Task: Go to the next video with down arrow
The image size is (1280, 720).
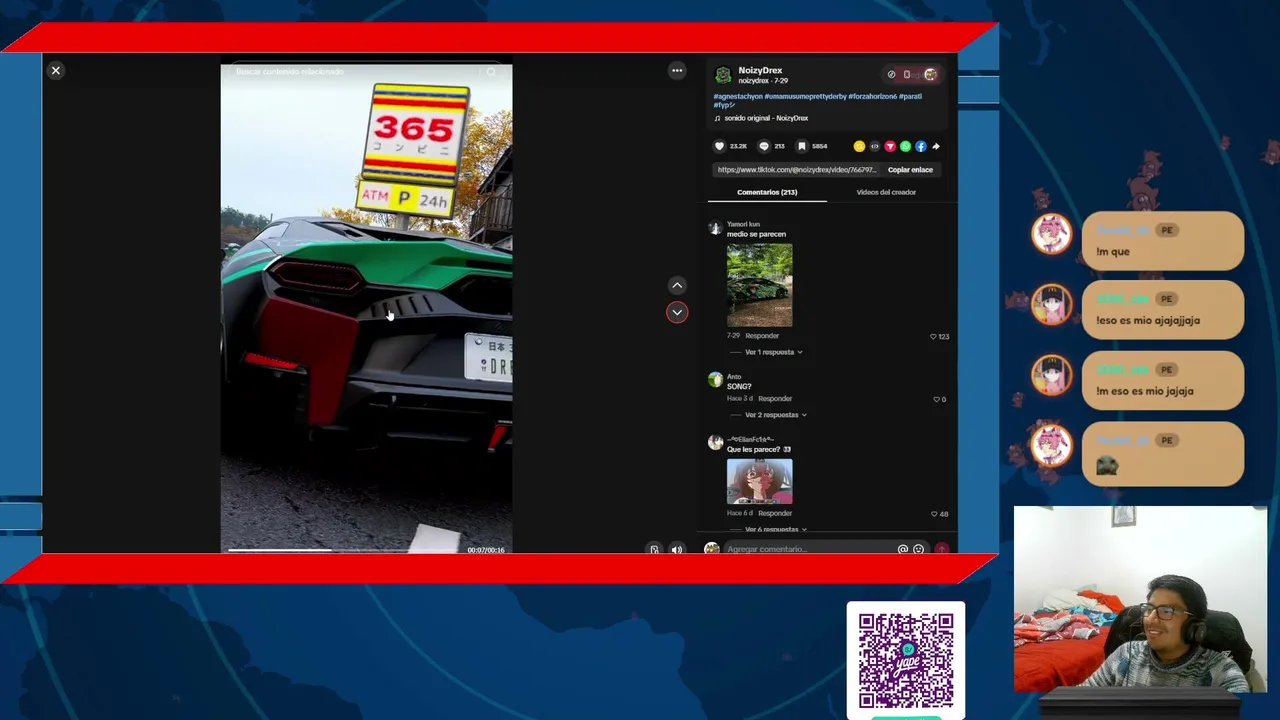Action: pos(677,312)
